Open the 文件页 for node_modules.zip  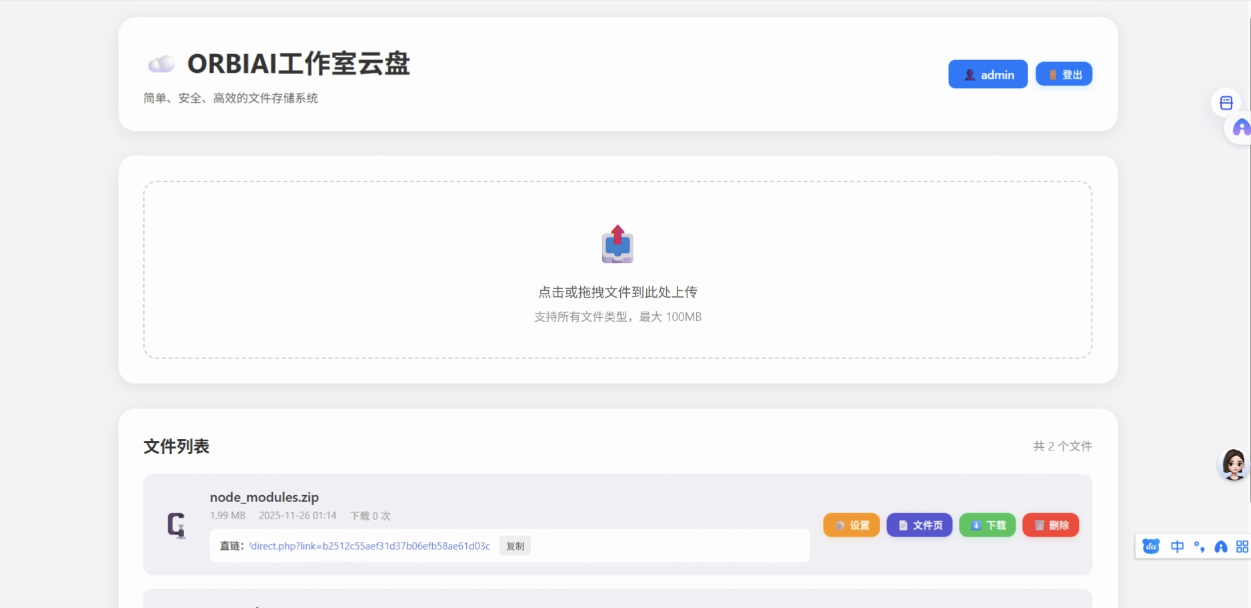pyautogui.click(x=919, y=525)
